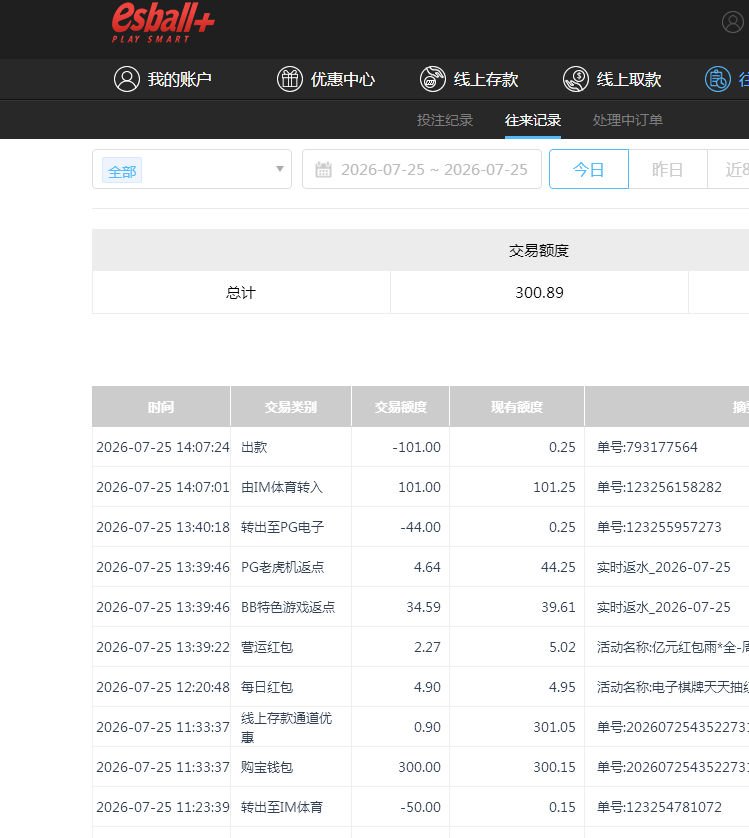This screenshot has width=749, height=838.
Task: Click the 线上存款 deposit icon
Action: pos(433,79)
